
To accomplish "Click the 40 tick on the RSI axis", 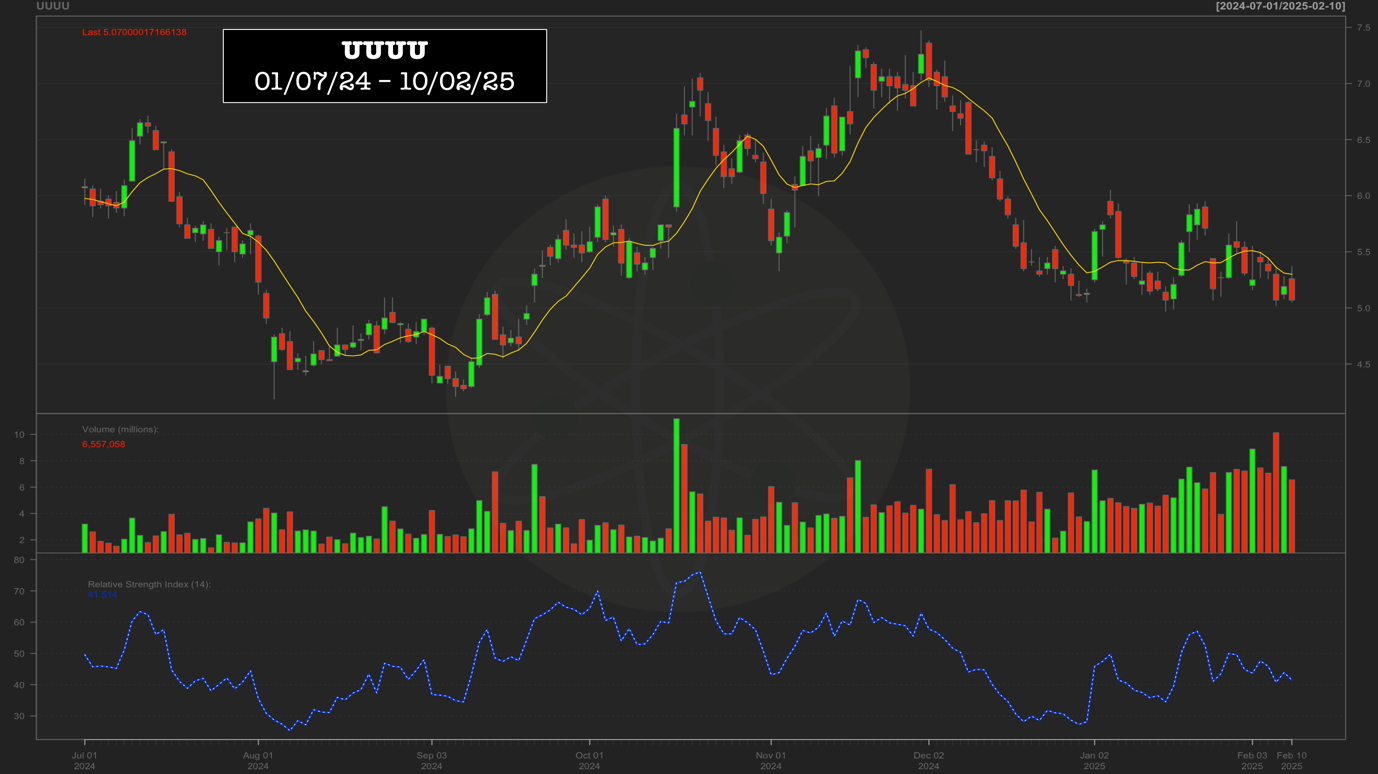I will click(19, 685).
